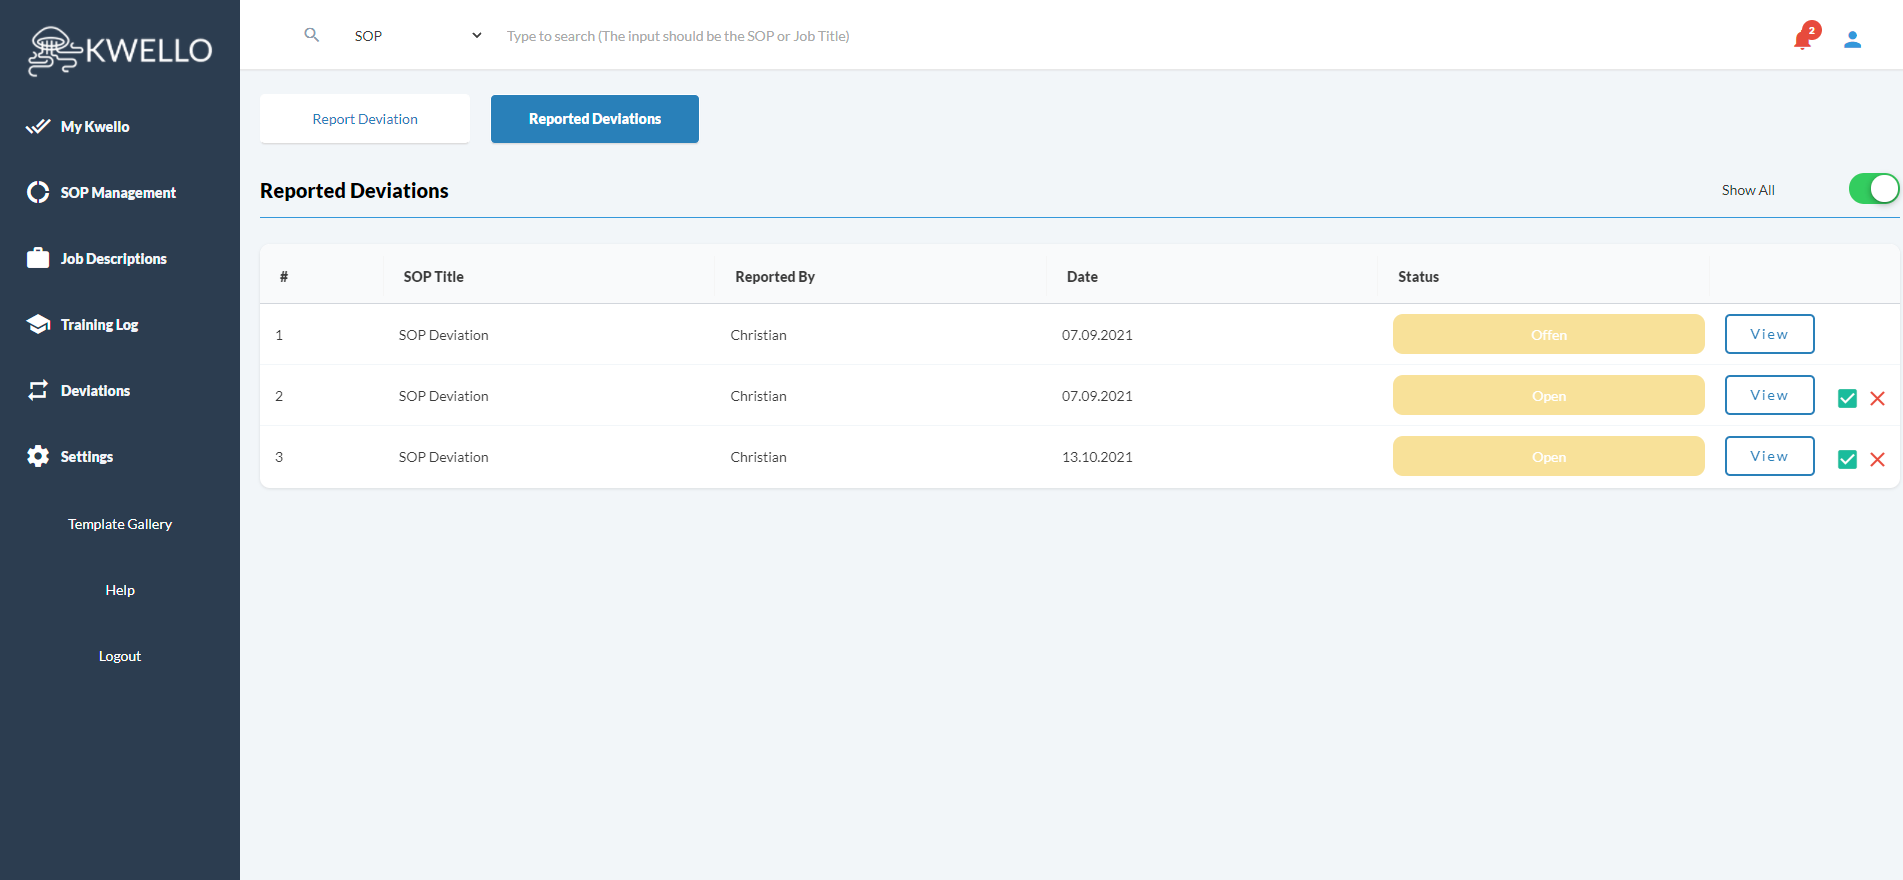Select the Reported Deviations tab
This screenshot has width=1903, height=880.
pos(594,119)
